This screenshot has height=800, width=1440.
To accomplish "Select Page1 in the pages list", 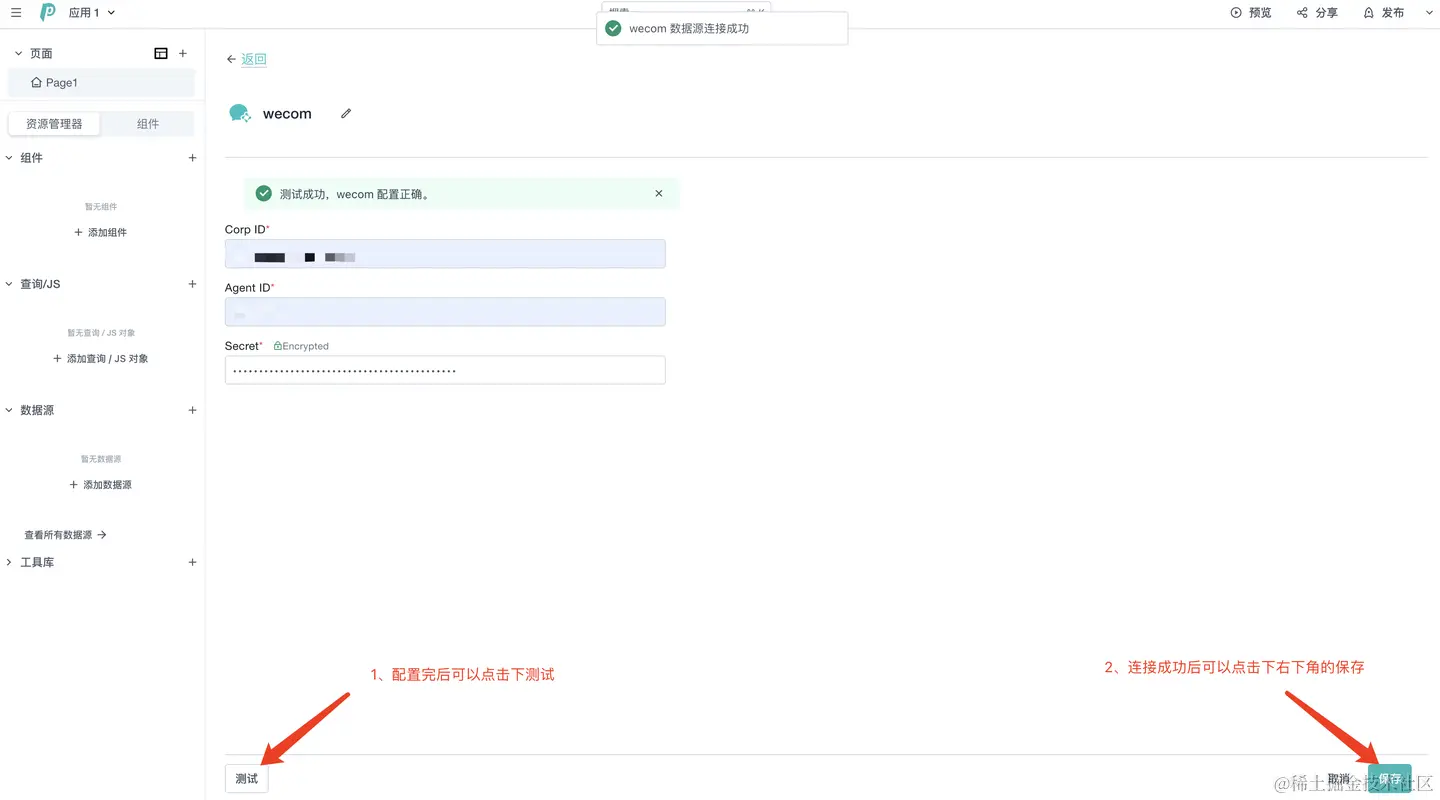I will (101, 83).
